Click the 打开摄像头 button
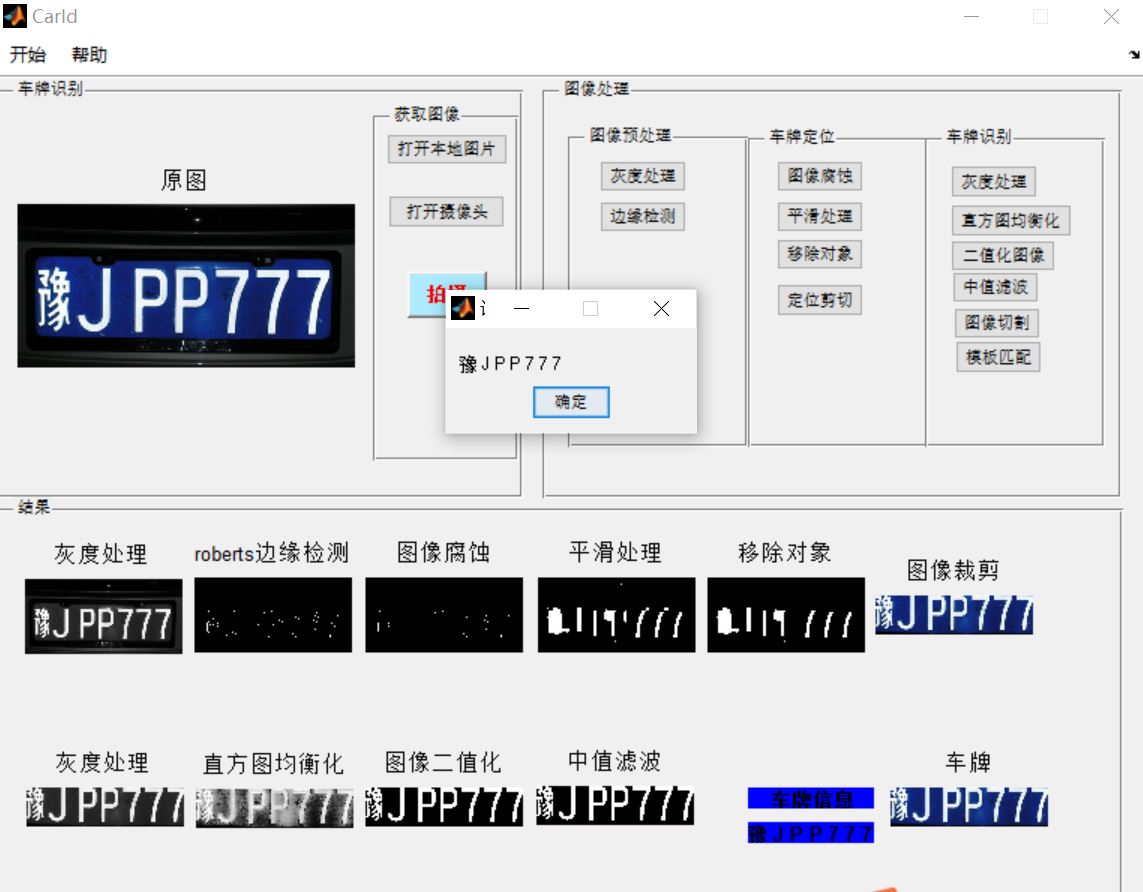Image resolution: width=1143 pixels, height=892 pixels. point(446,211)
